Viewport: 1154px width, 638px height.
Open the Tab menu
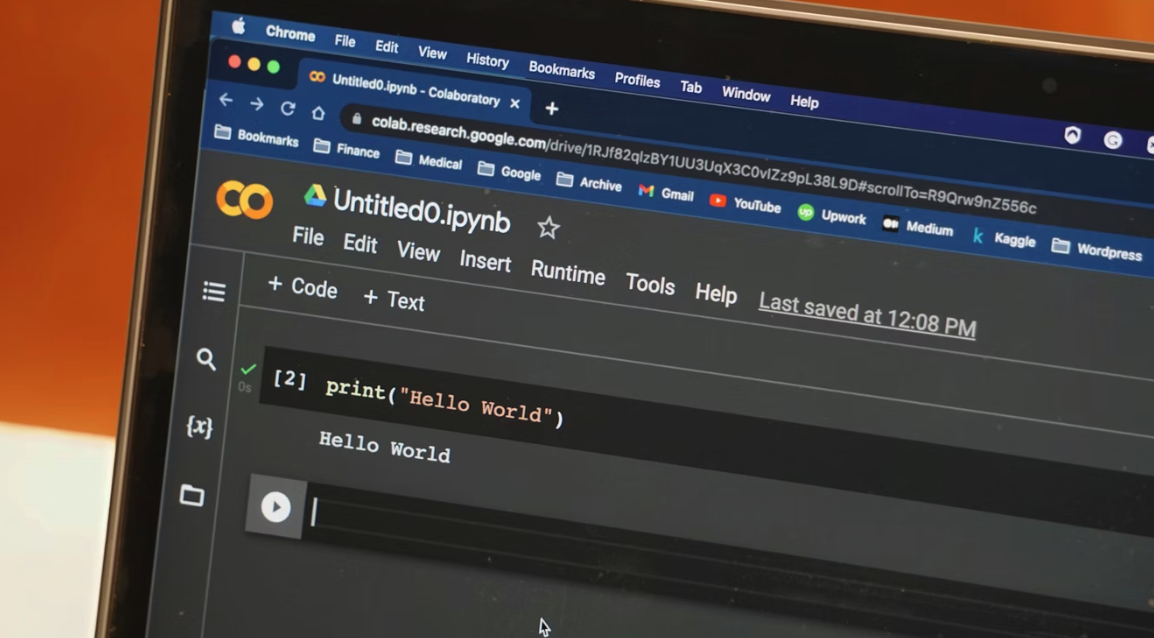coord(690,87)
